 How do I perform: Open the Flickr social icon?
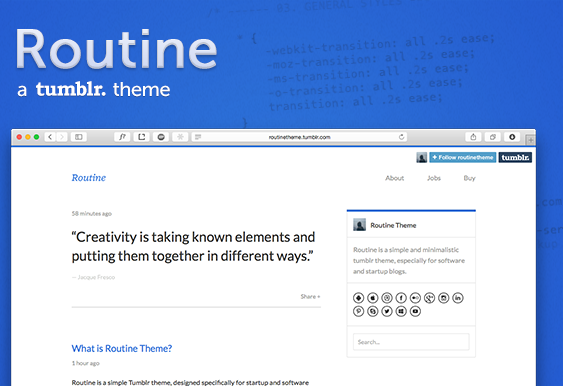[415, 298]
